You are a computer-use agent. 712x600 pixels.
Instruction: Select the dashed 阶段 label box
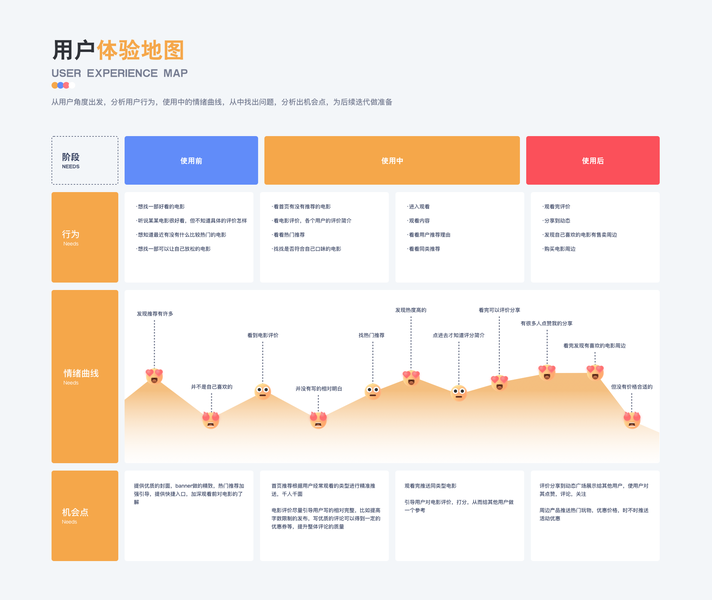[x=85, y=160]
